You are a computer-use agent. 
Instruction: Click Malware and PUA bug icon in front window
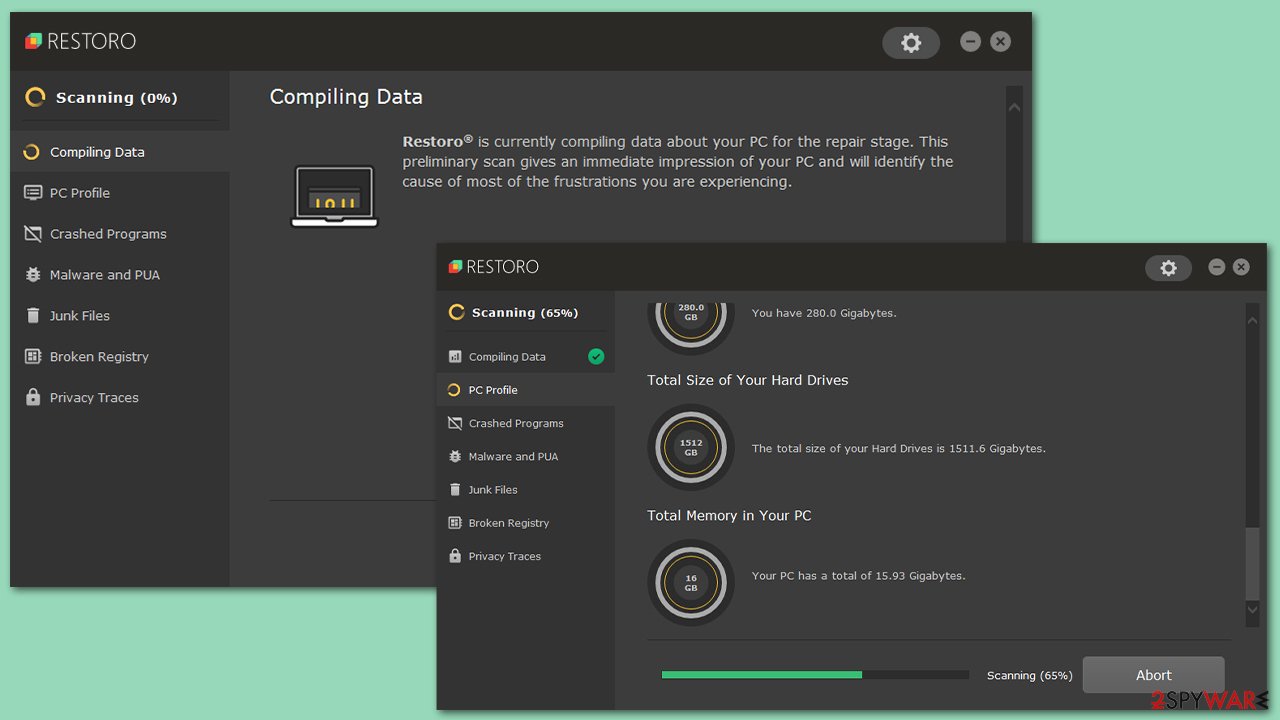pos(455,456)
